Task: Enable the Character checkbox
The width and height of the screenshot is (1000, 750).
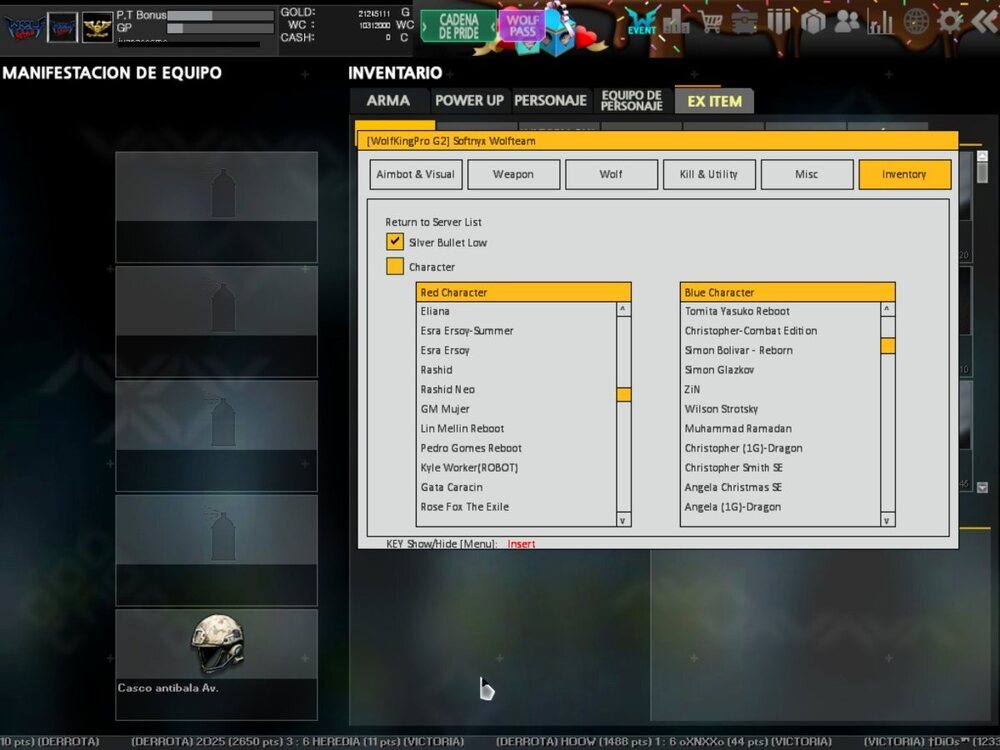Action: (395, 266)
